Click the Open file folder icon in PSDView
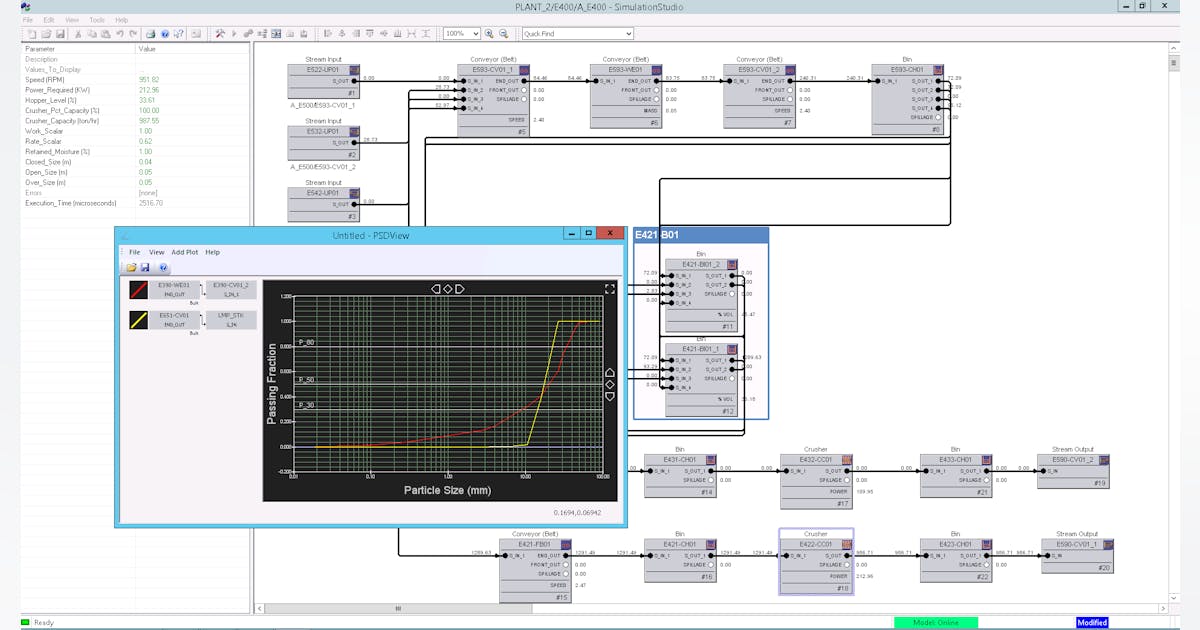 point(133,269)
